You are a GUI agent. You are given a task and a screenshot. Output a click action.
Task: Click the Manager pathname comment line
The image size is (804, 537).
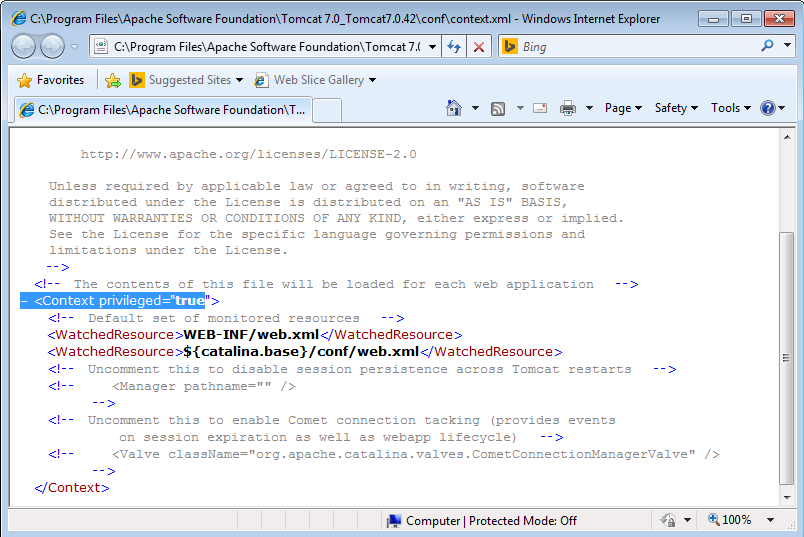click(x=204, y=386)
